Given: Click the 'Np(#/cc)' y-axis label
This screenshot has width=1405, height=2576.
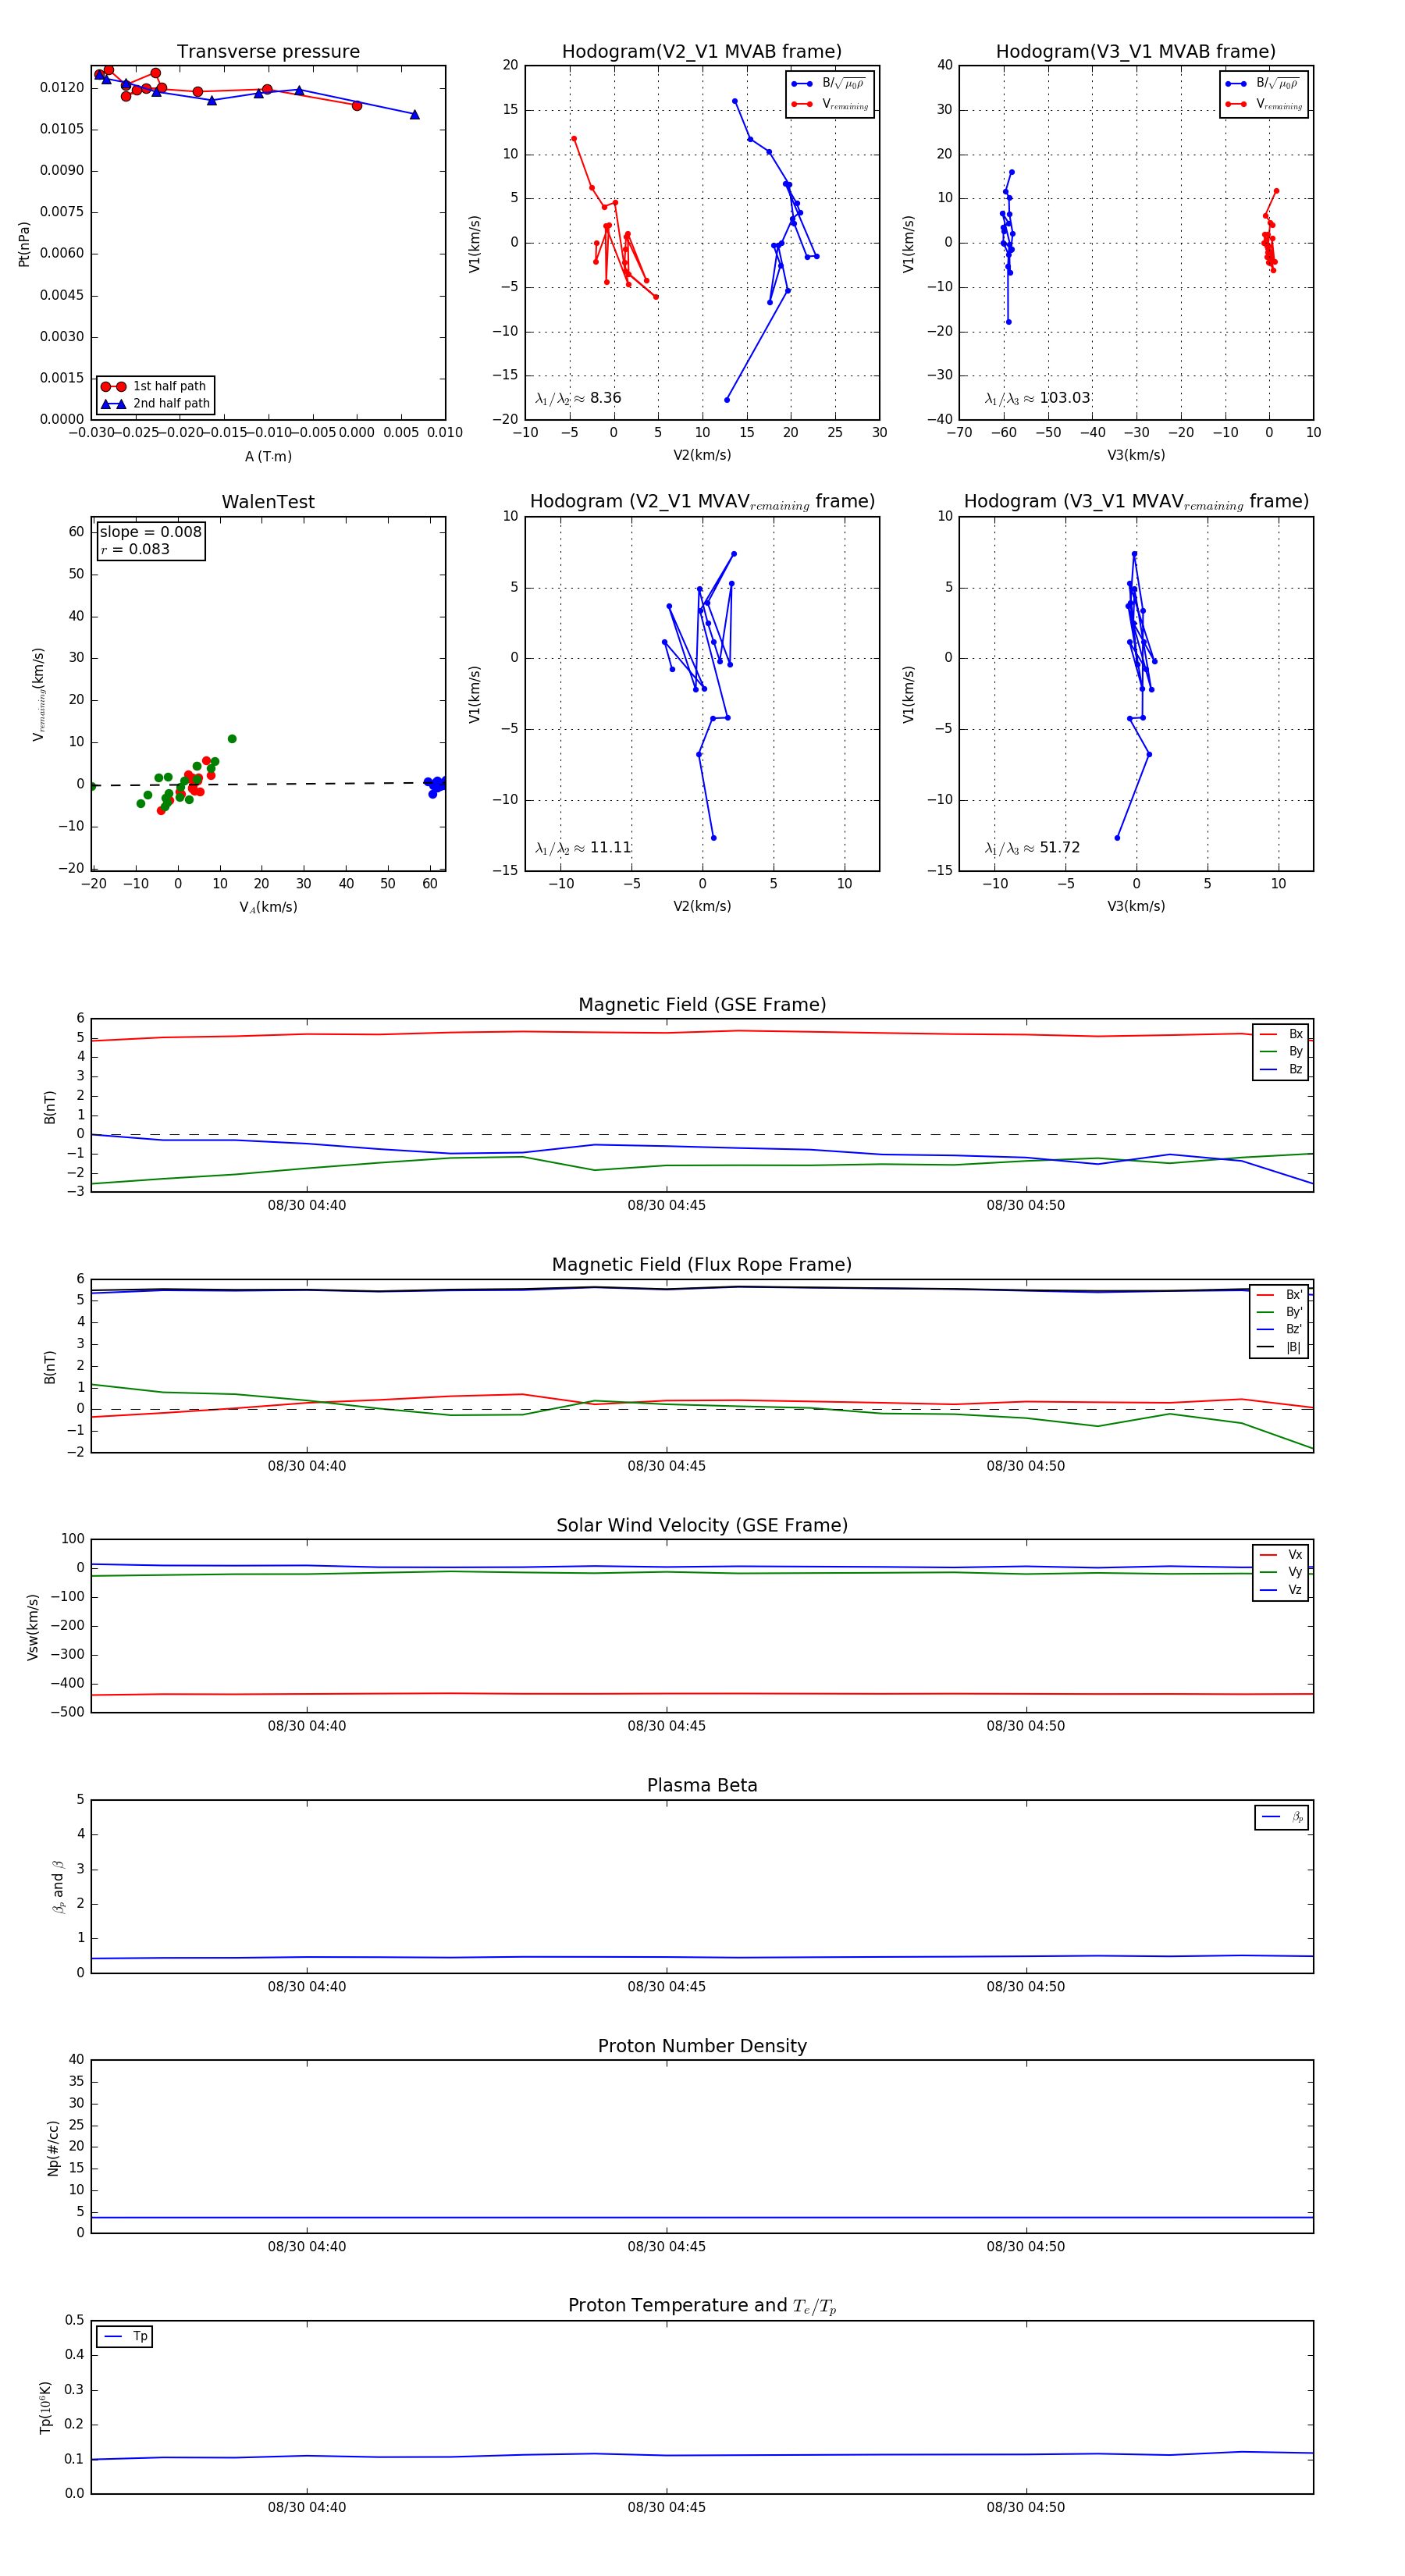Looking at the screenshot, I should 54,2148.
